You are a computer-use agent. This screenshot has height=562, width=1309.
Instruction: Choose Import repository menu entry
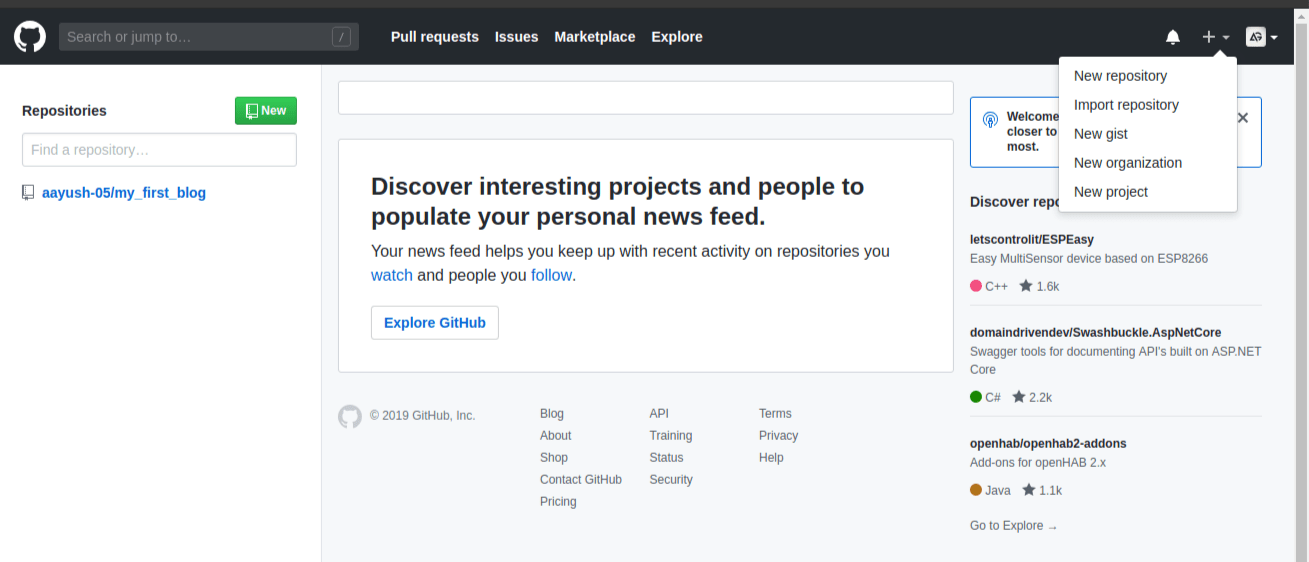1126,105
